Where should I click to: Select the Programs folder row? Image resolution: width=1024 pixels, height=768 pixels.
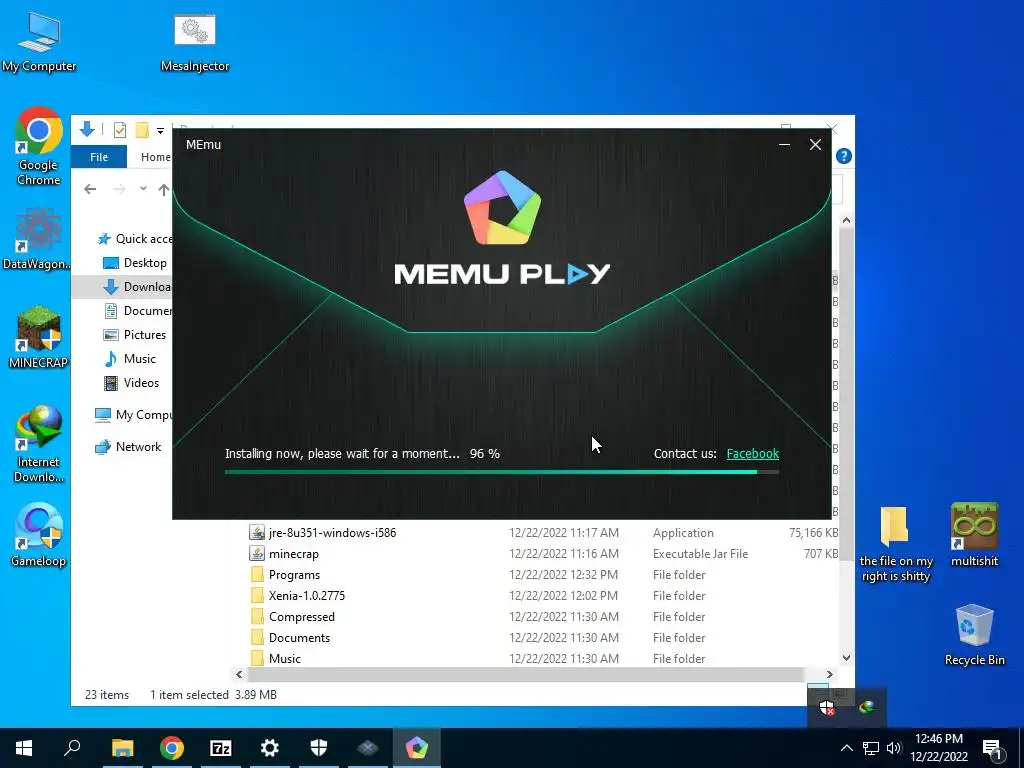[542, 575]
